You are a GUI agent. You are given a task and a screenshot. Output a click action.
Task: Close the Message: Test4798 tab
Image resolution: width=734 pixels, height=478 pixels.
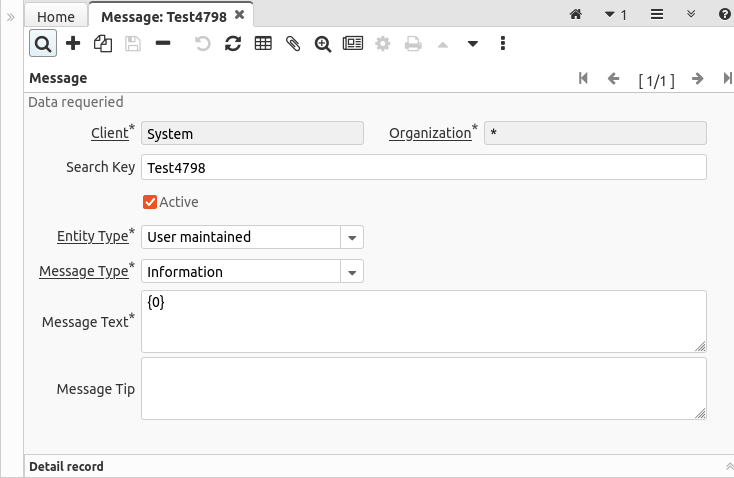(239, 15)
